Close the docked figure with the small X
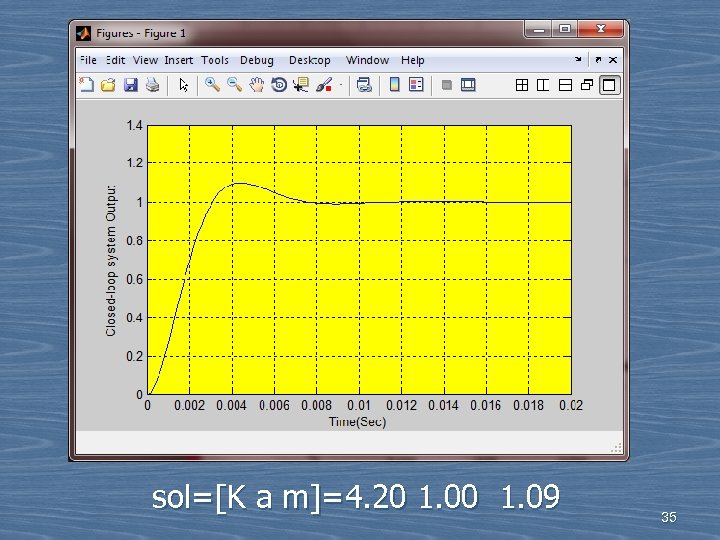This screenshot has width=720, height=540. (x=613, y=60)
